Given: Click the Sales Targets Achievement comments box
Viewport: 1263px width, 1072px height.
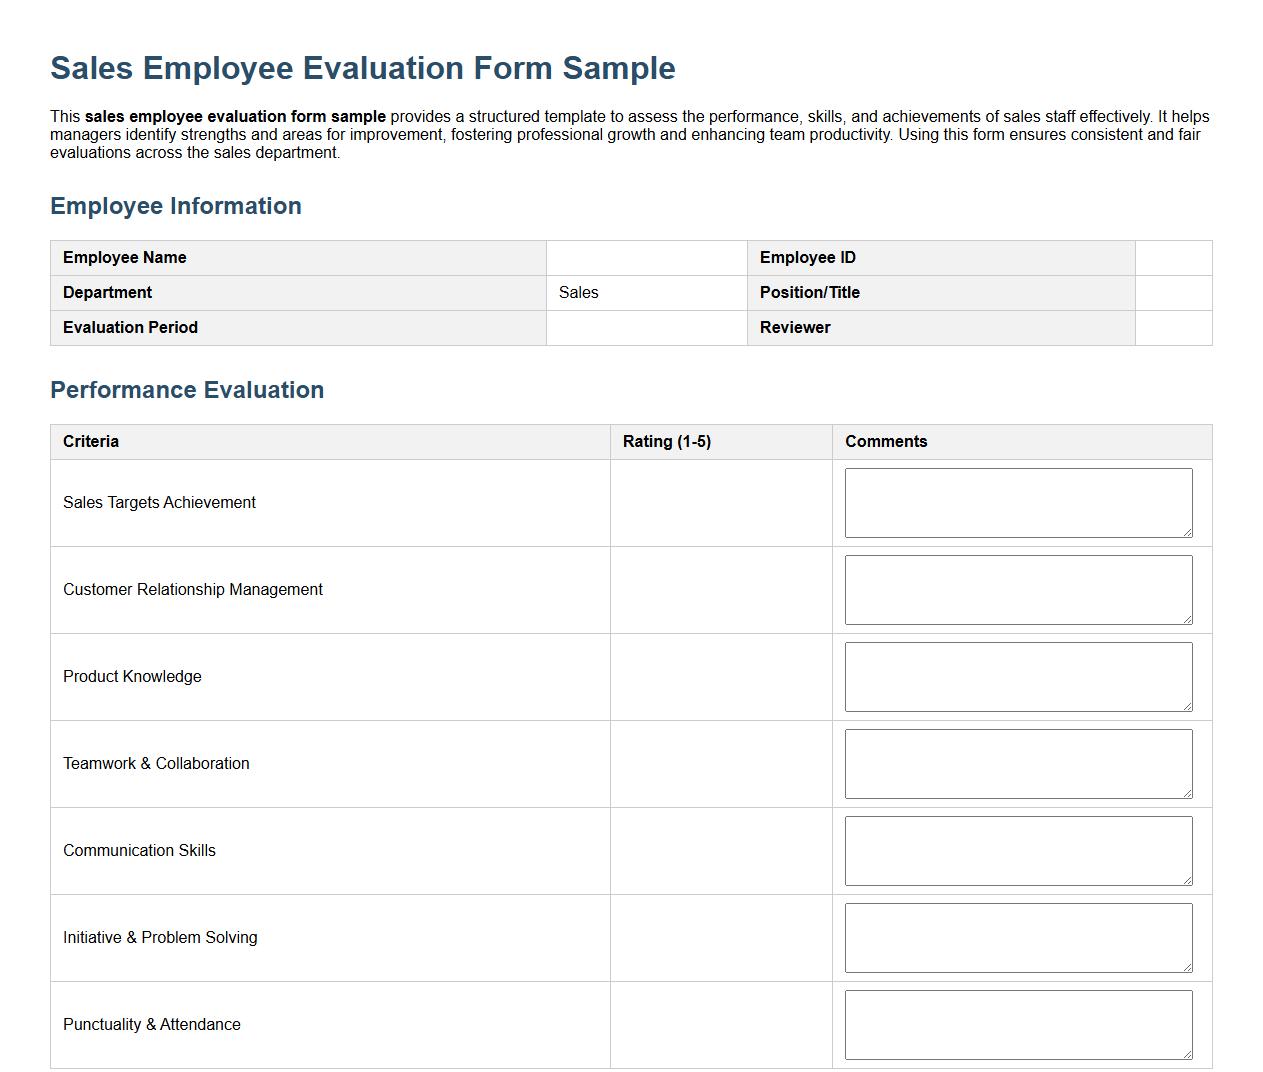Looking at the screenshot, I should click(1018, 502).
